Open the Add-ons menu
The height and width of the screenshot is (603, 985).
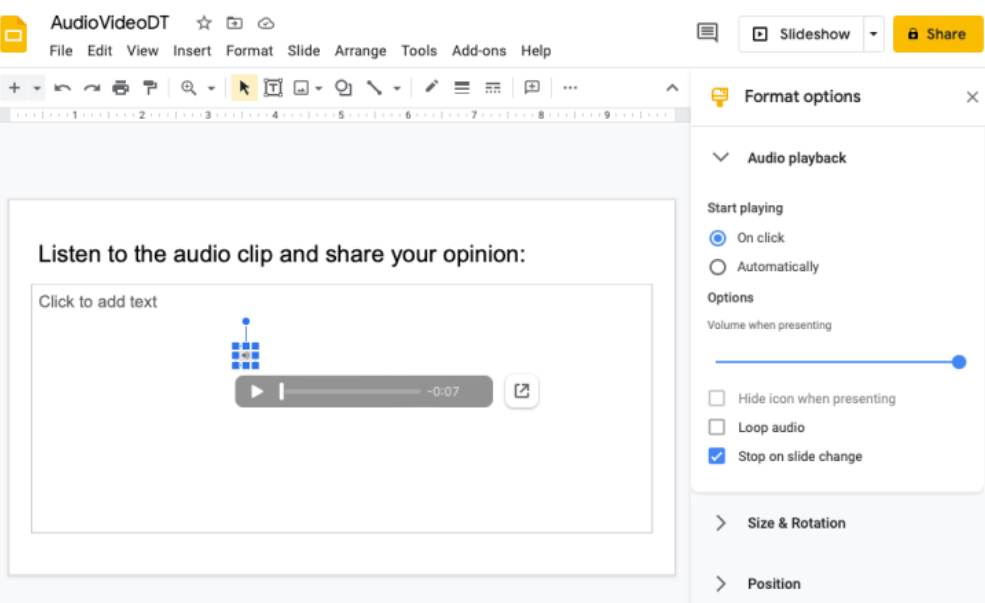point(479,51)
